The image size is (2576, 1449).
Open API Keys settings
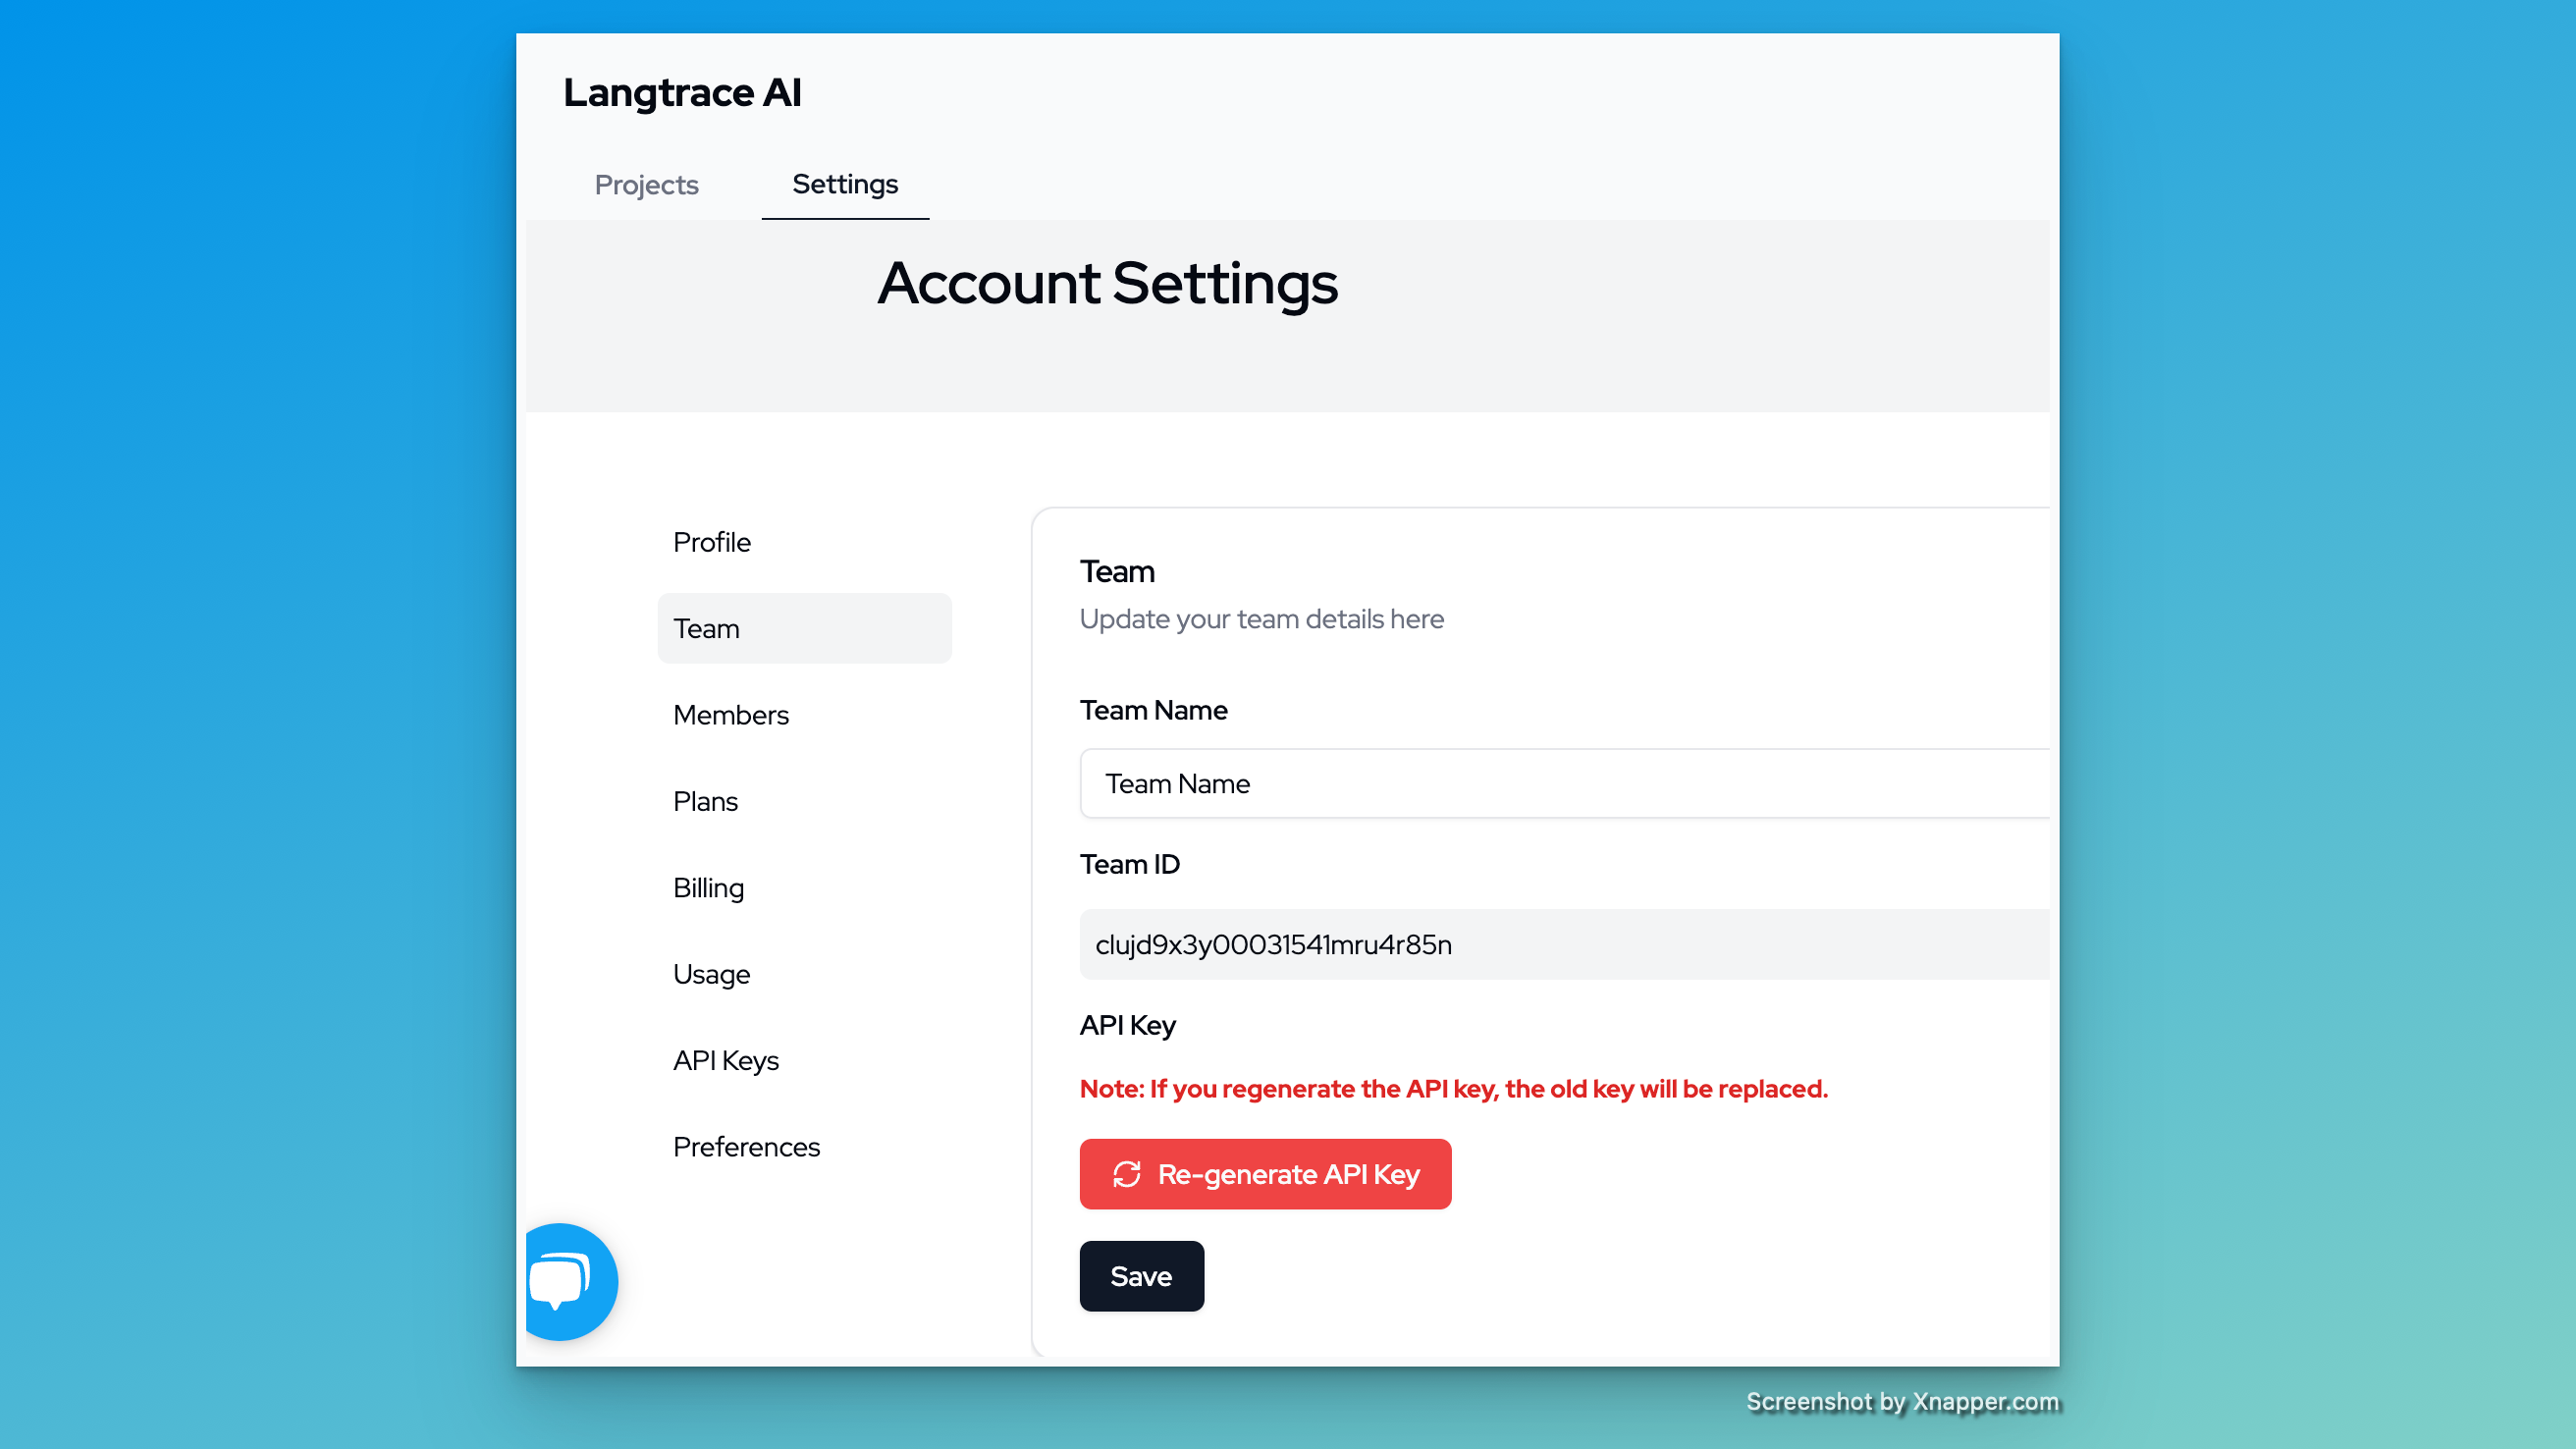pos(725,1060)
